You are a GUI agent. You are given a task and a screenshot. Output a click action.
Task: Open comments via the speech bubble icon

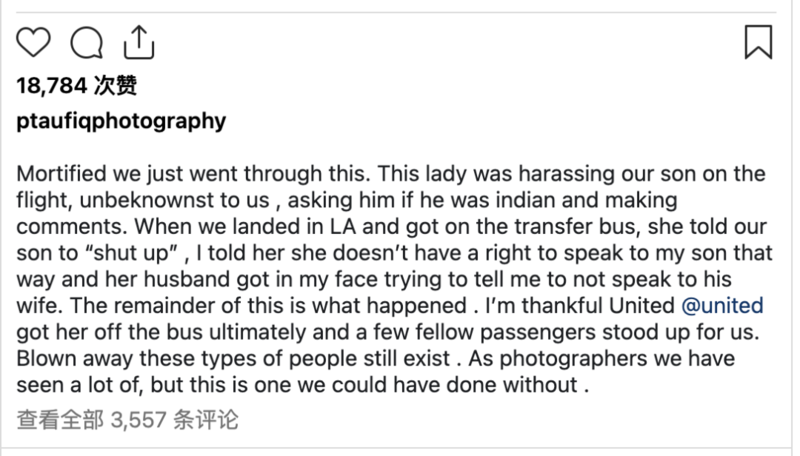tap(87, 42)
